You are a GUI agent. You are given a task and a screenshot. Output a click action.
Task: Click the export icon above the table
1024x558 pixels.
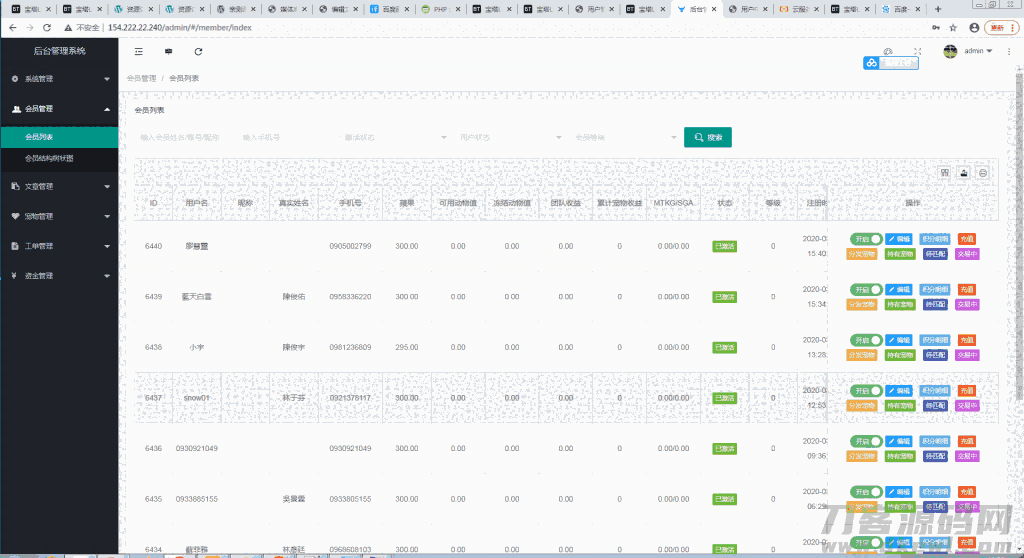click(x=963, y=173)
